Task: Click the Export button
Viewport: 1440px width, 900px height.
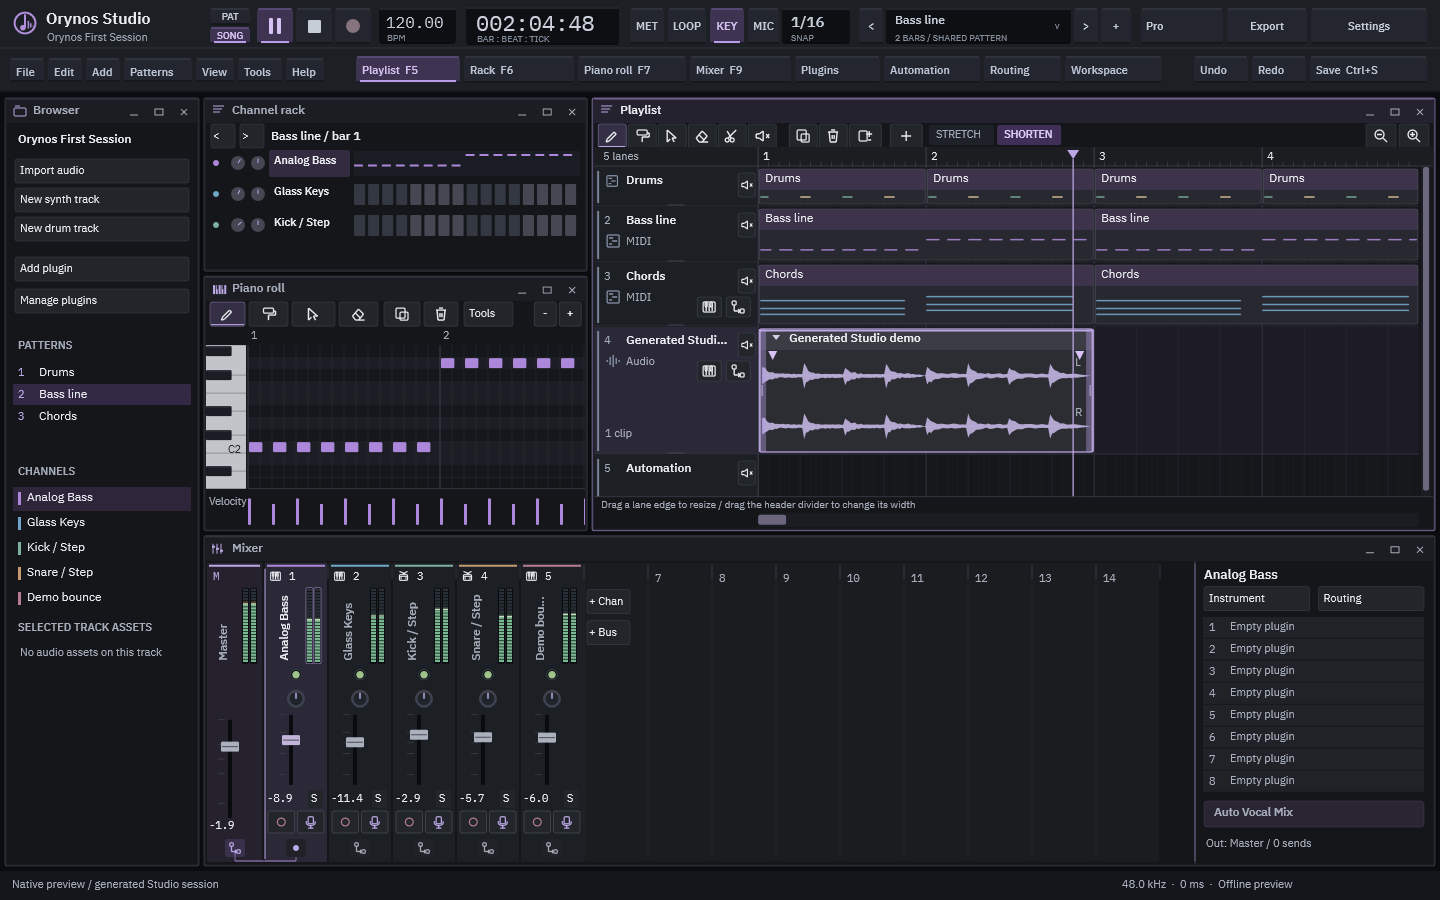Action: (x=1267, y=26)
